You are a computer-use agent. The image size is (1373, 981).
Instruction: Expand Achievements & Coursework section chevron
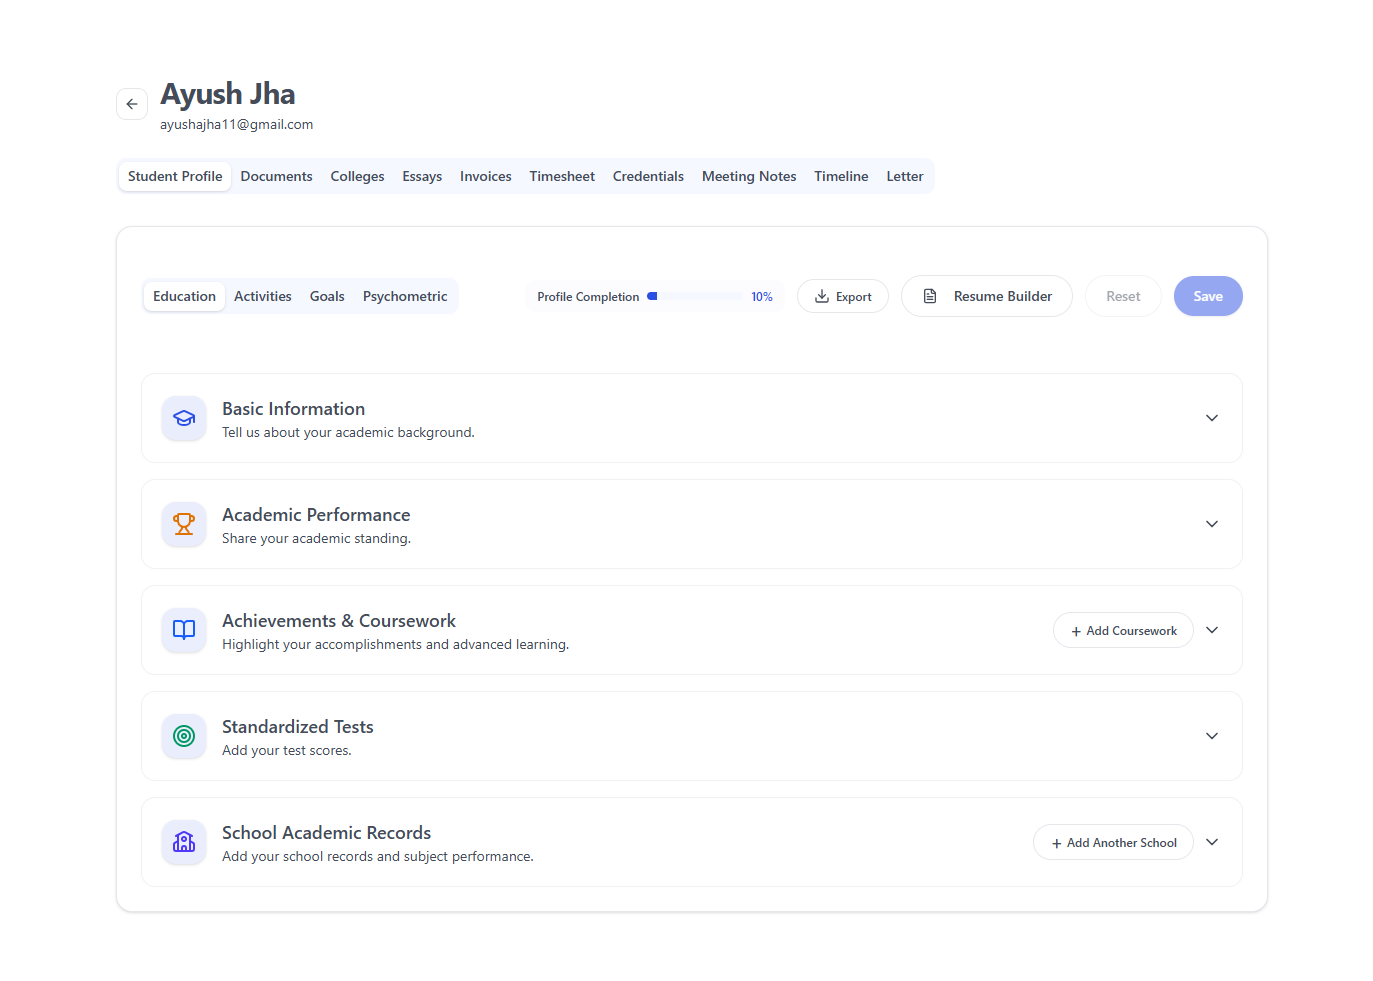[1212, 630]
